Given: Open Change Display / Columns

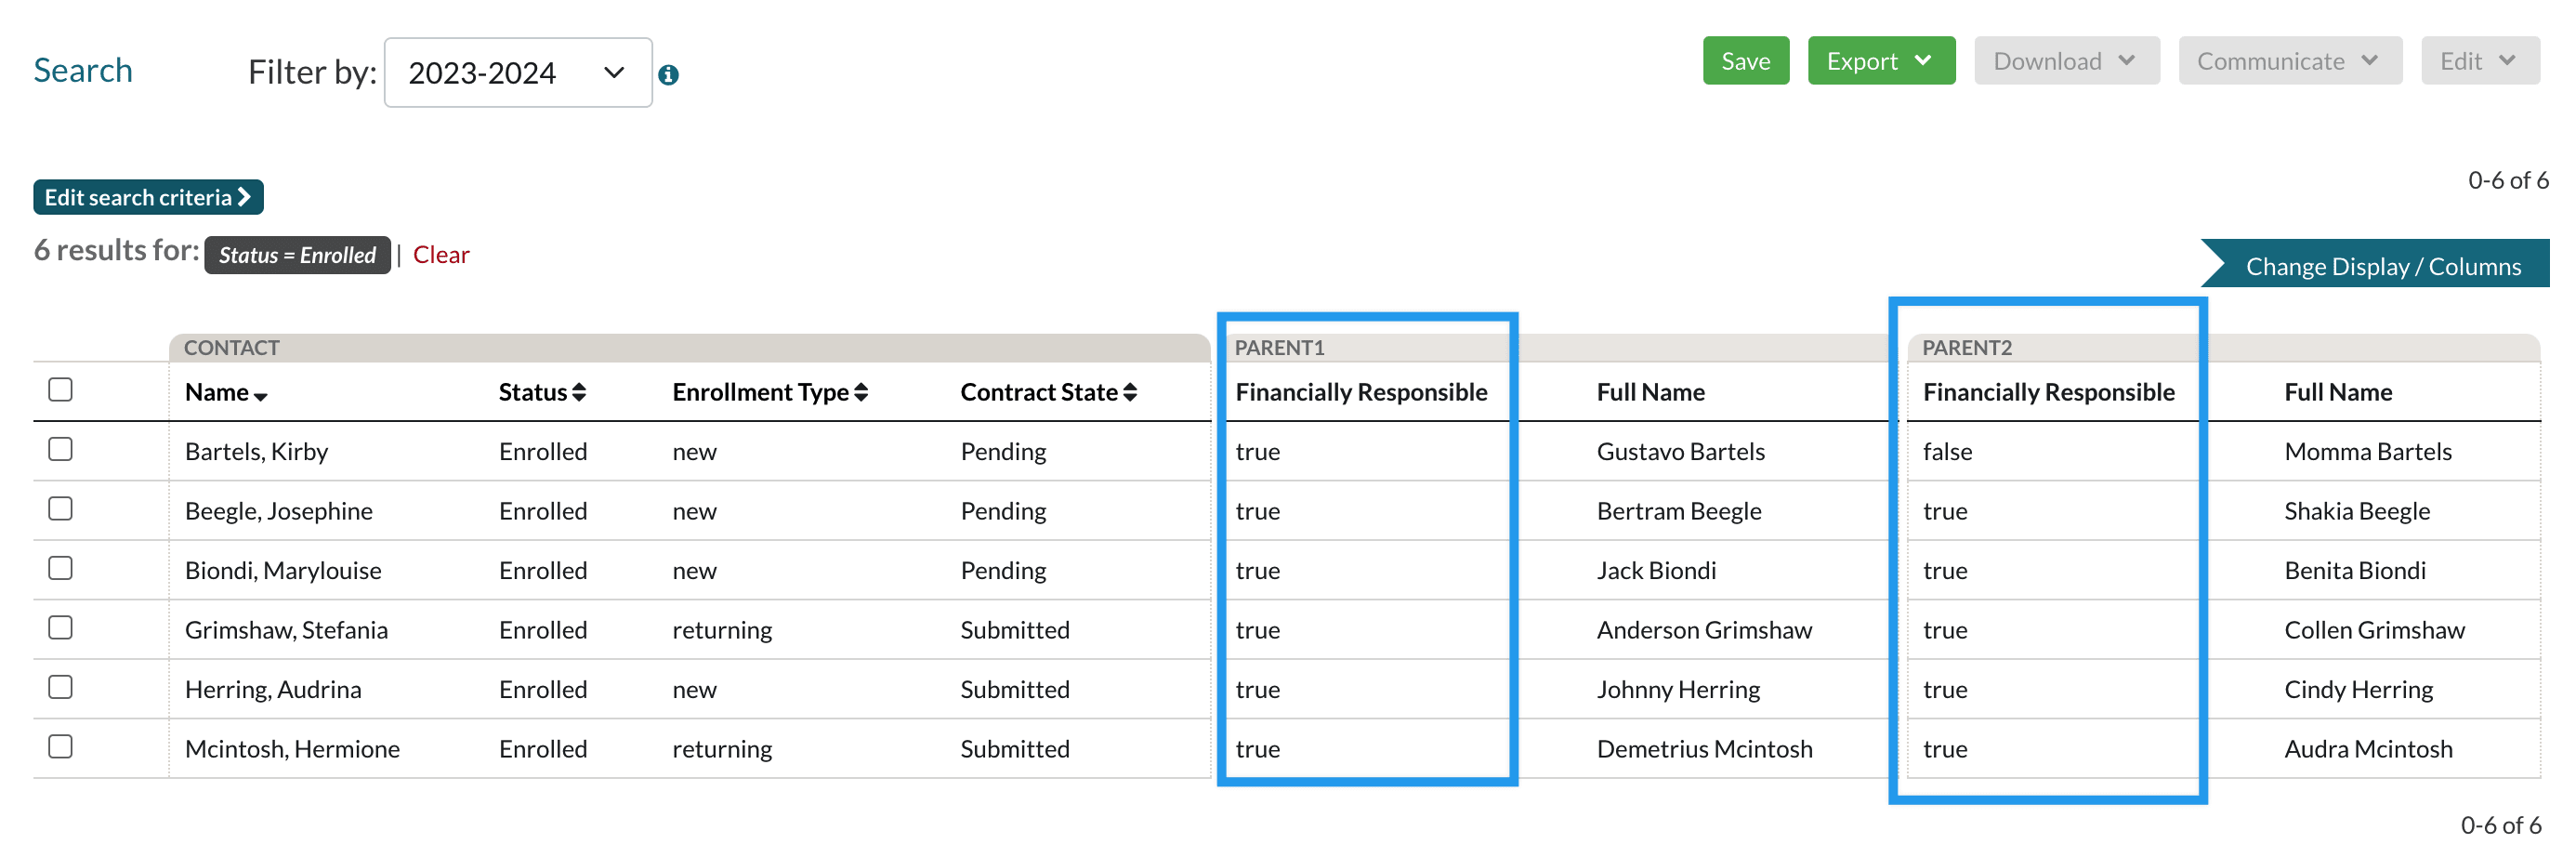Looking at the screenshot, I should (2382, 266).
